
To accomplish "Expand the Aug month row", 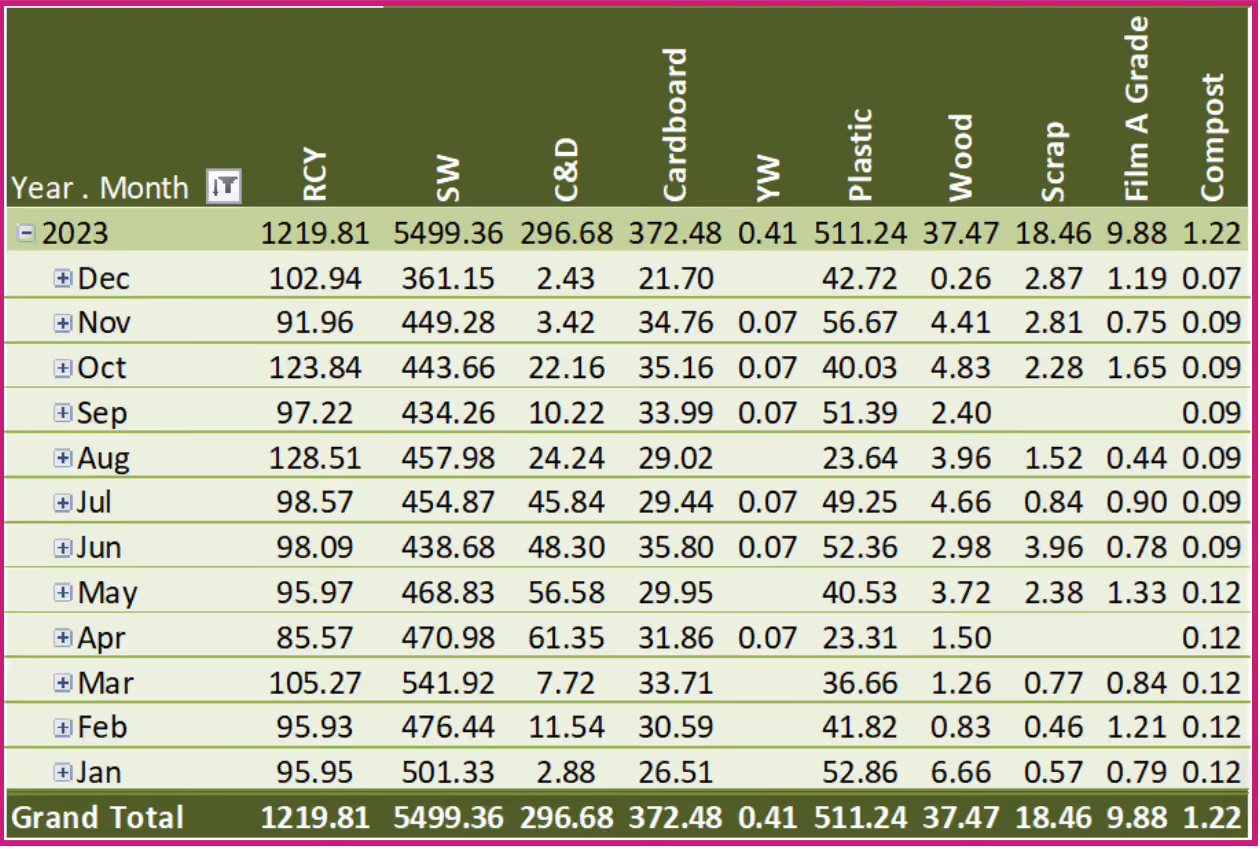I will (x=63, y=458).
